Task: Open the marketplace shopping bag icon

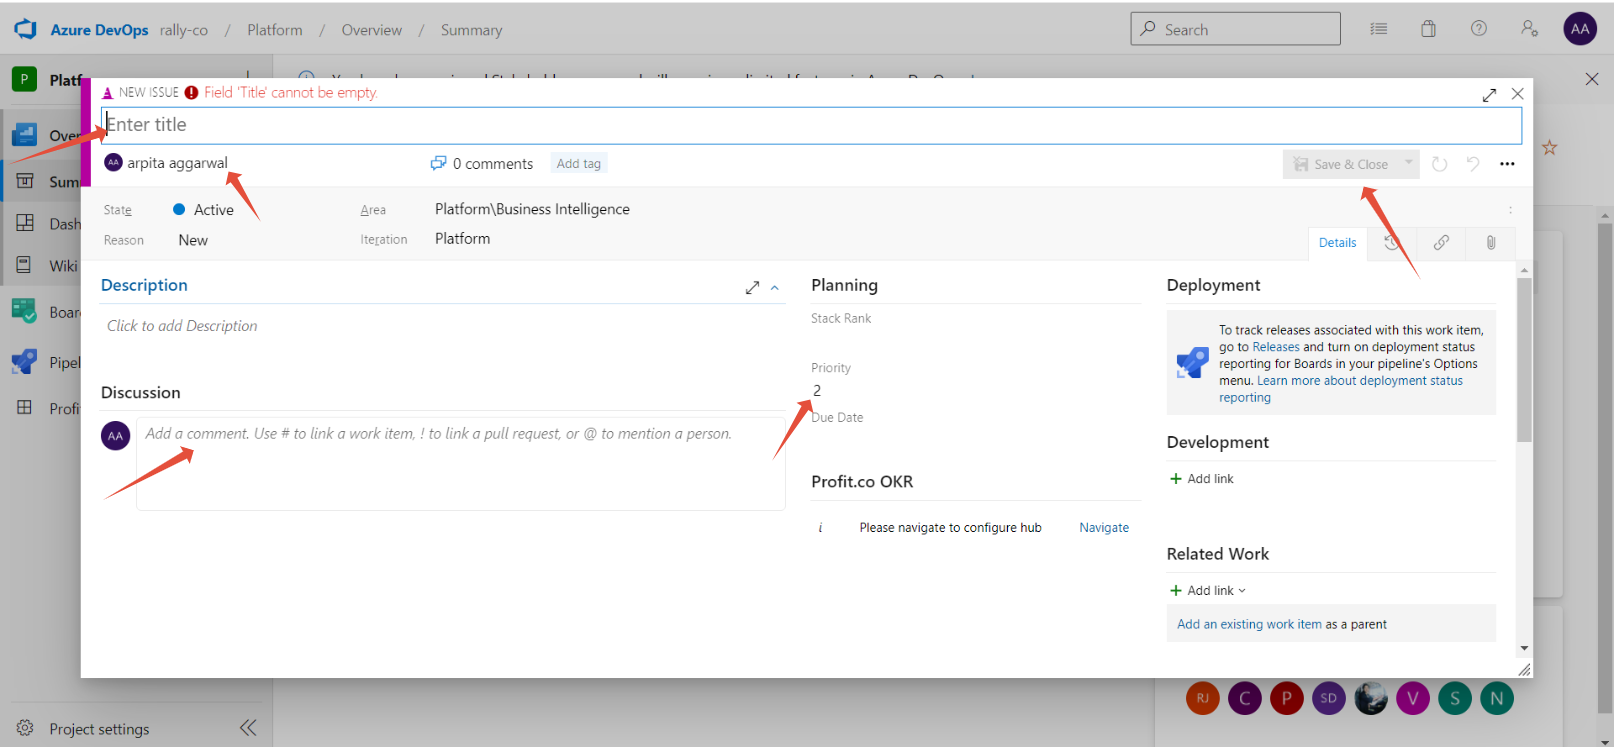Action: (1428, 29)
